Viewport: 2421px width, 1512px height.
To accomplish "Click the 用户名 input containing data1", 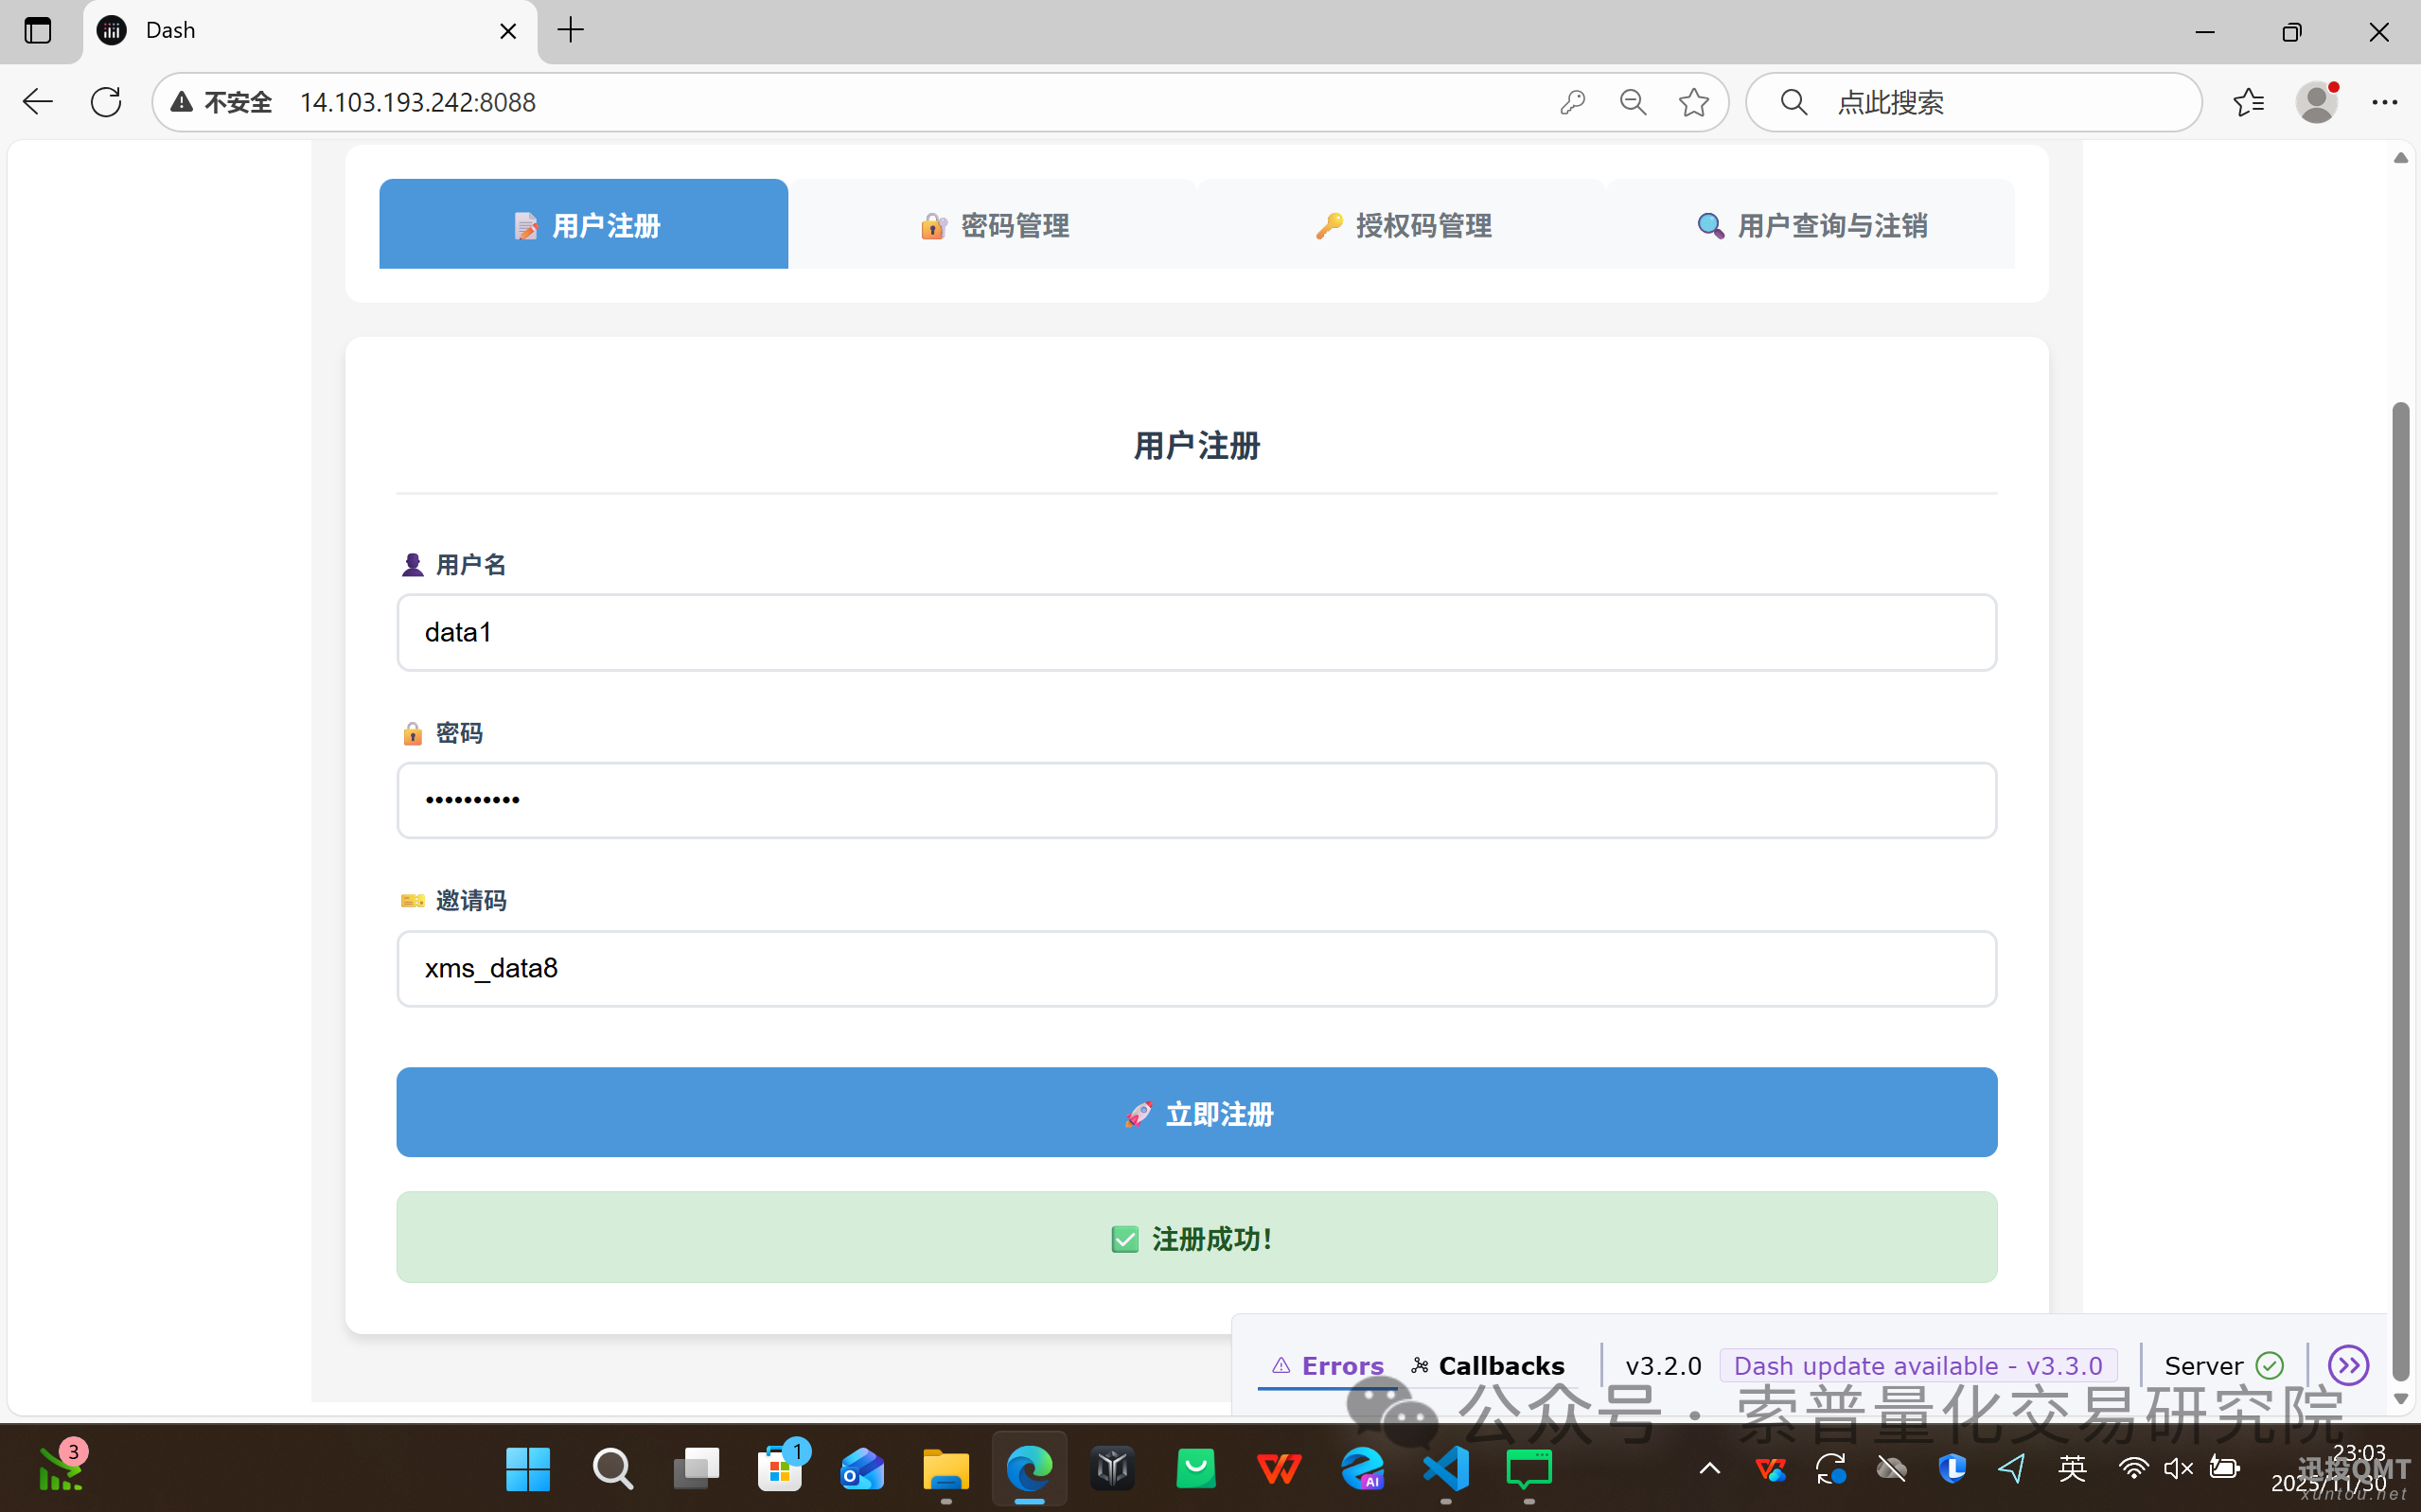I will tap(1196, 632).
